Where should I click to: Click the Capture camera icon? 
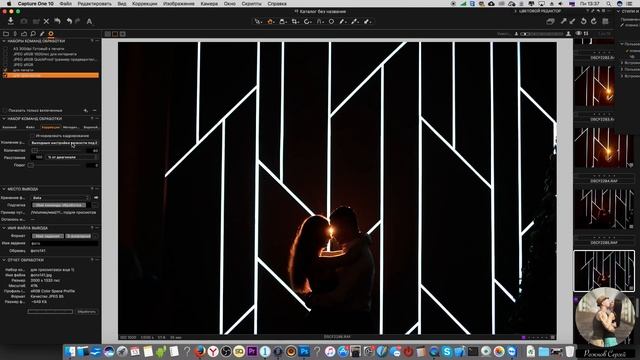24,21
